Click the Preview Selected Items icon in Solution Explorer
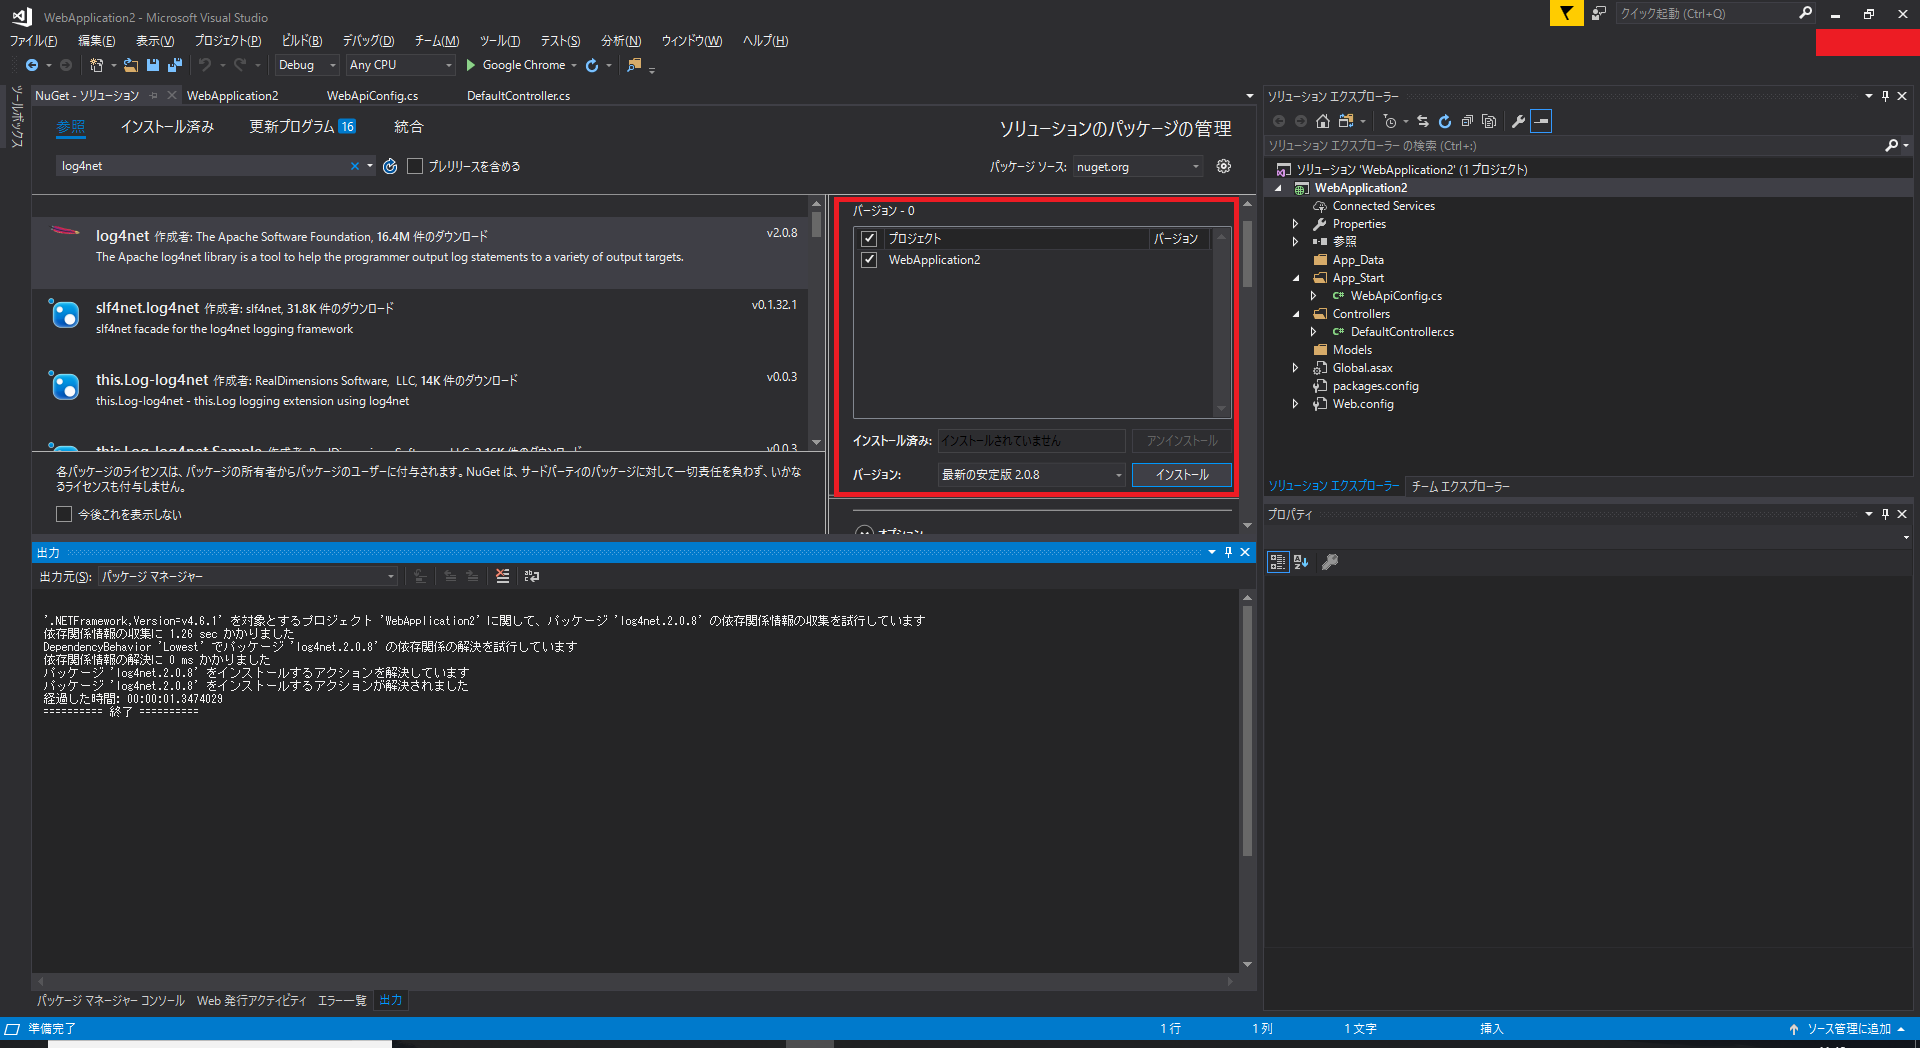The height and width of the screenshot is (1048, 1920). (1541, 121)
